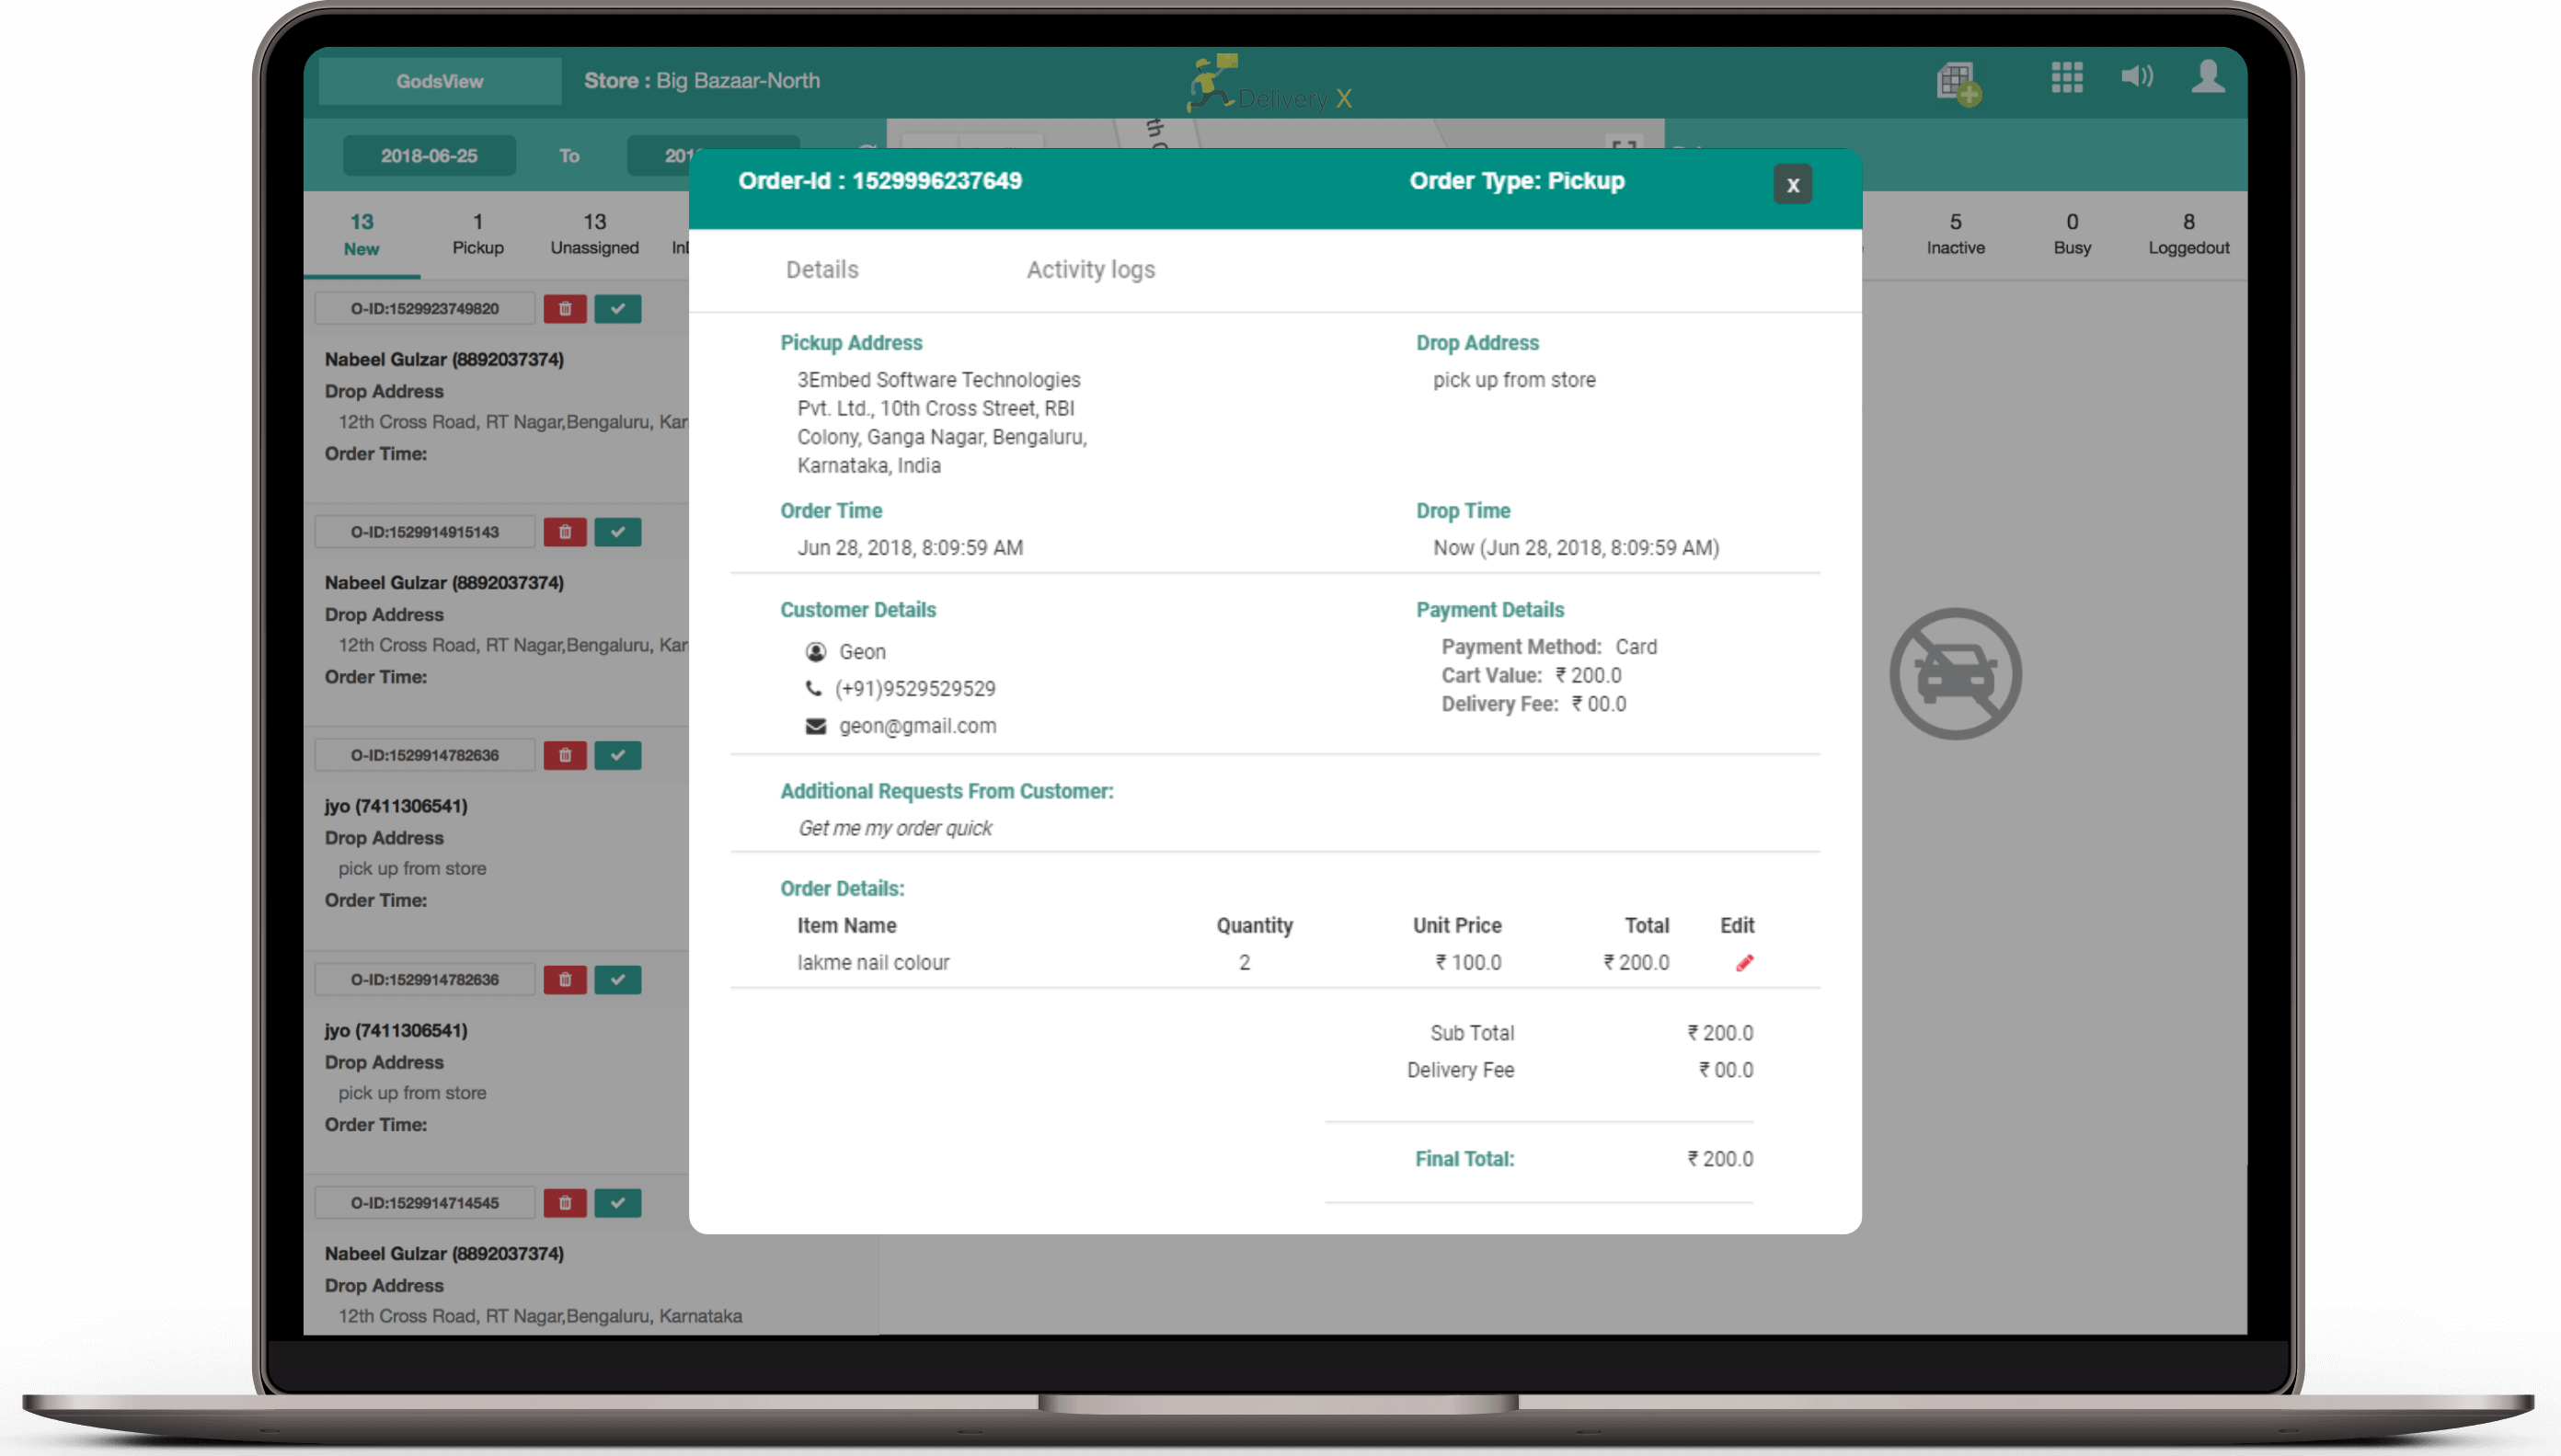
Task: Click order ID label O-ID:1529914915143
Action: pyautogui.click(x=425, y=532)
